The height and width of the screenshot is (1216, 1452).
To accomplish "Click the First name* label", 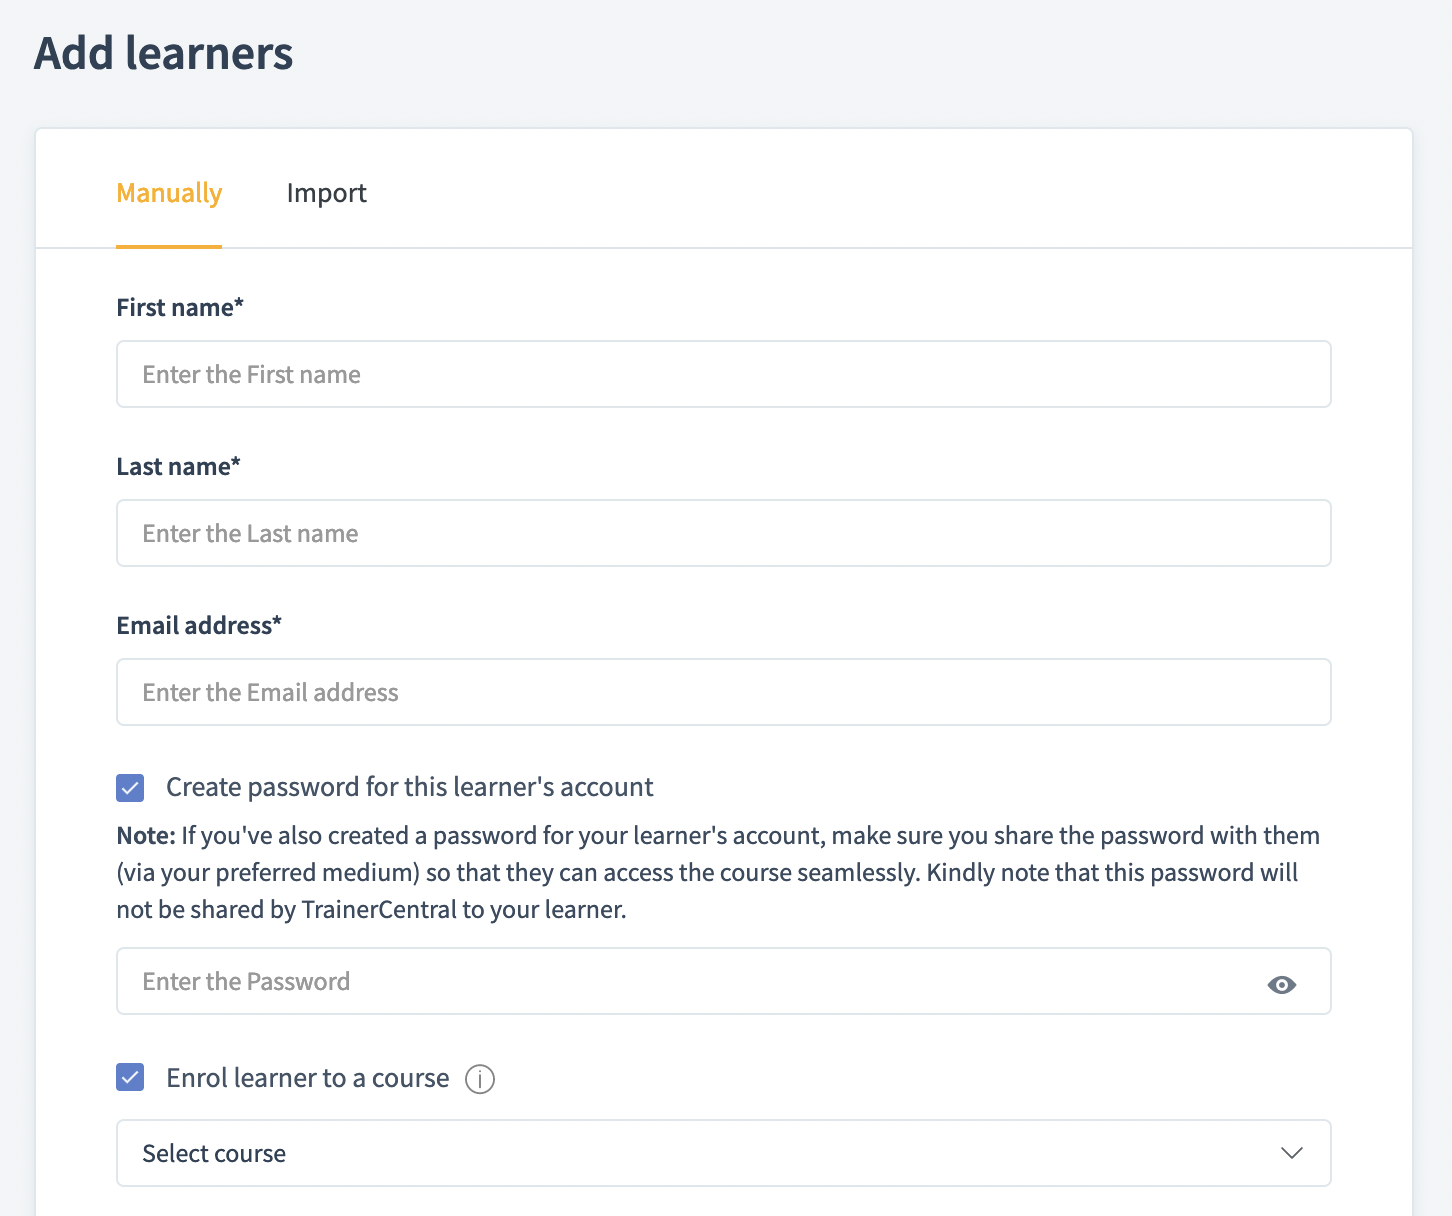I will pyautogui.click(x=180, y=307).
